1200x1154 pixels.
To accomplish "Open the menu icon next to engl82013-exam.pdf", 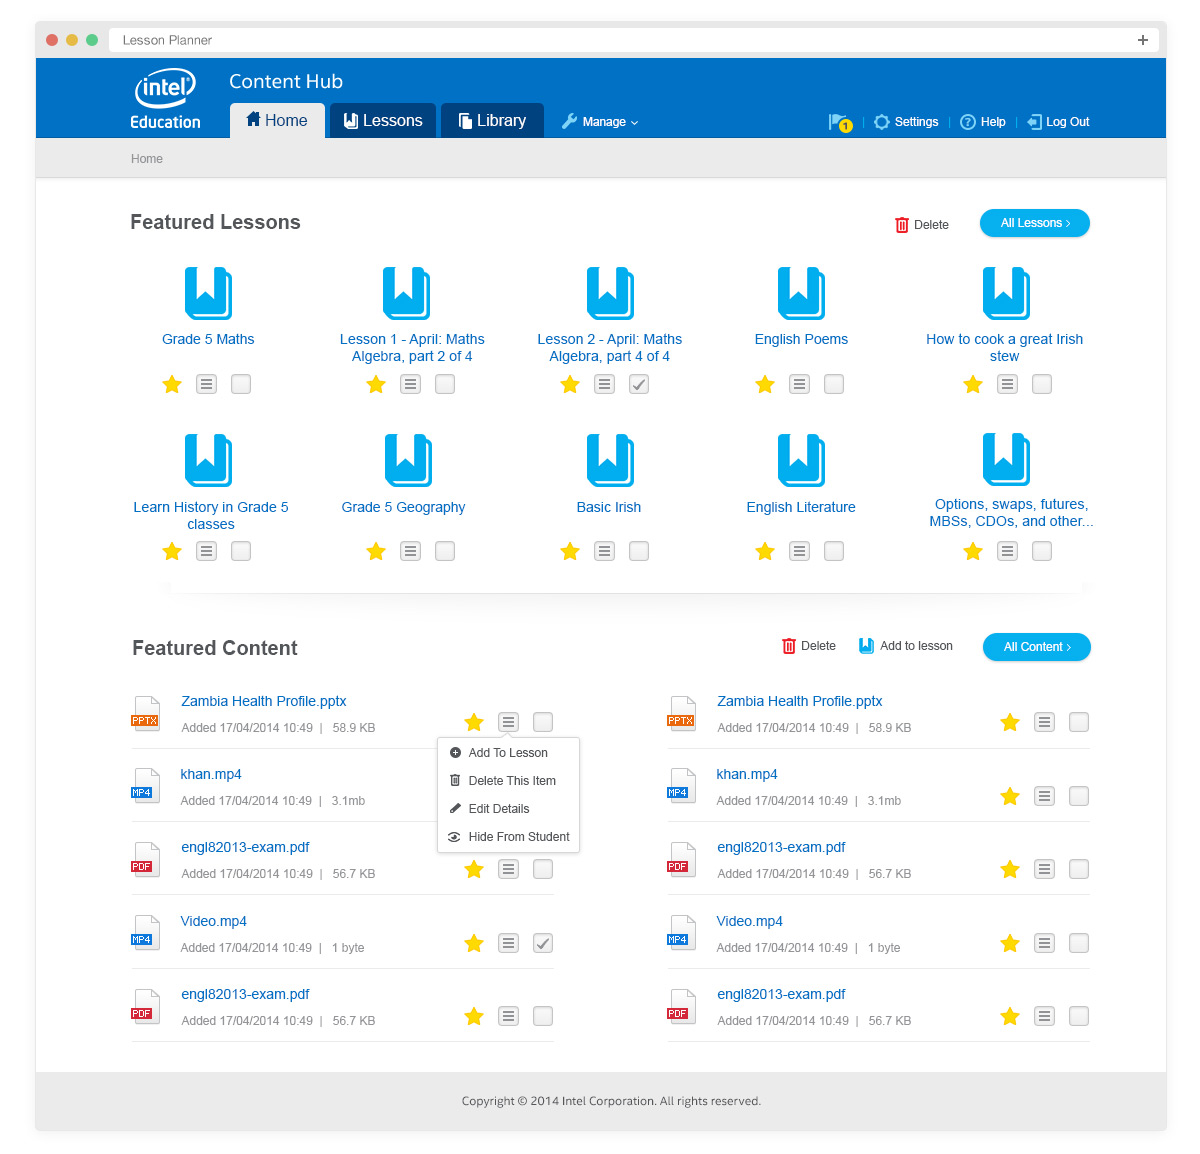I will 508,869.
